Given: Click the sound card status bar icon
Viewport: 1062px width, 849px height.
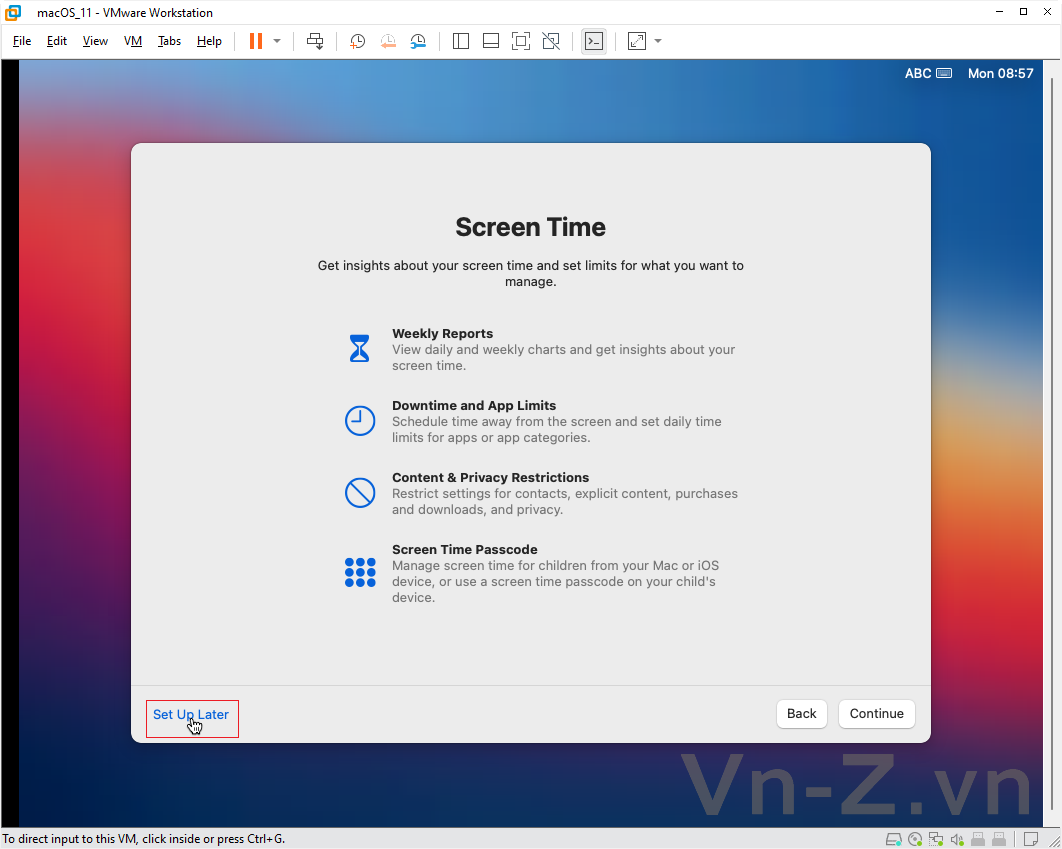Looking at the screenshot, I should click(x=956, y=840).
